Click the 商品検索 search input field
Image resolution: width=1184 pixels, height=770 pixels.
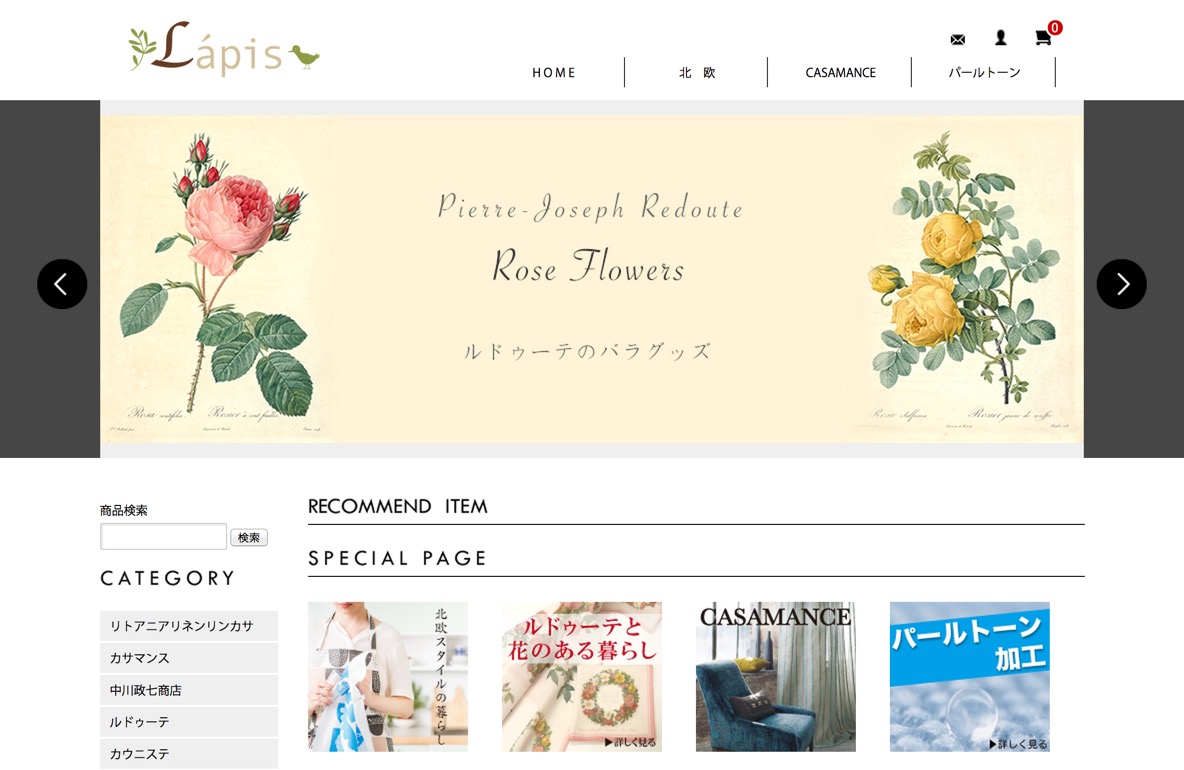[x=163, y=537]
